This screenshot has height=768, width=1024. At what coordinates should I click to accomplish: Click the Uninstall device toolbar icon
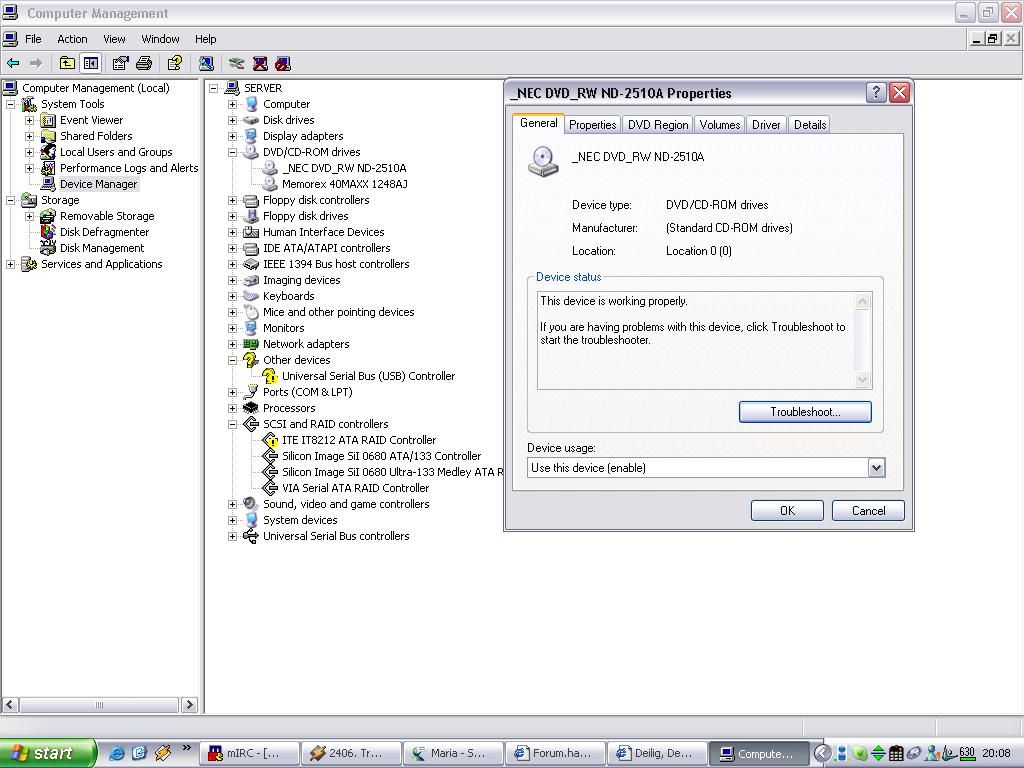point(260,63)
